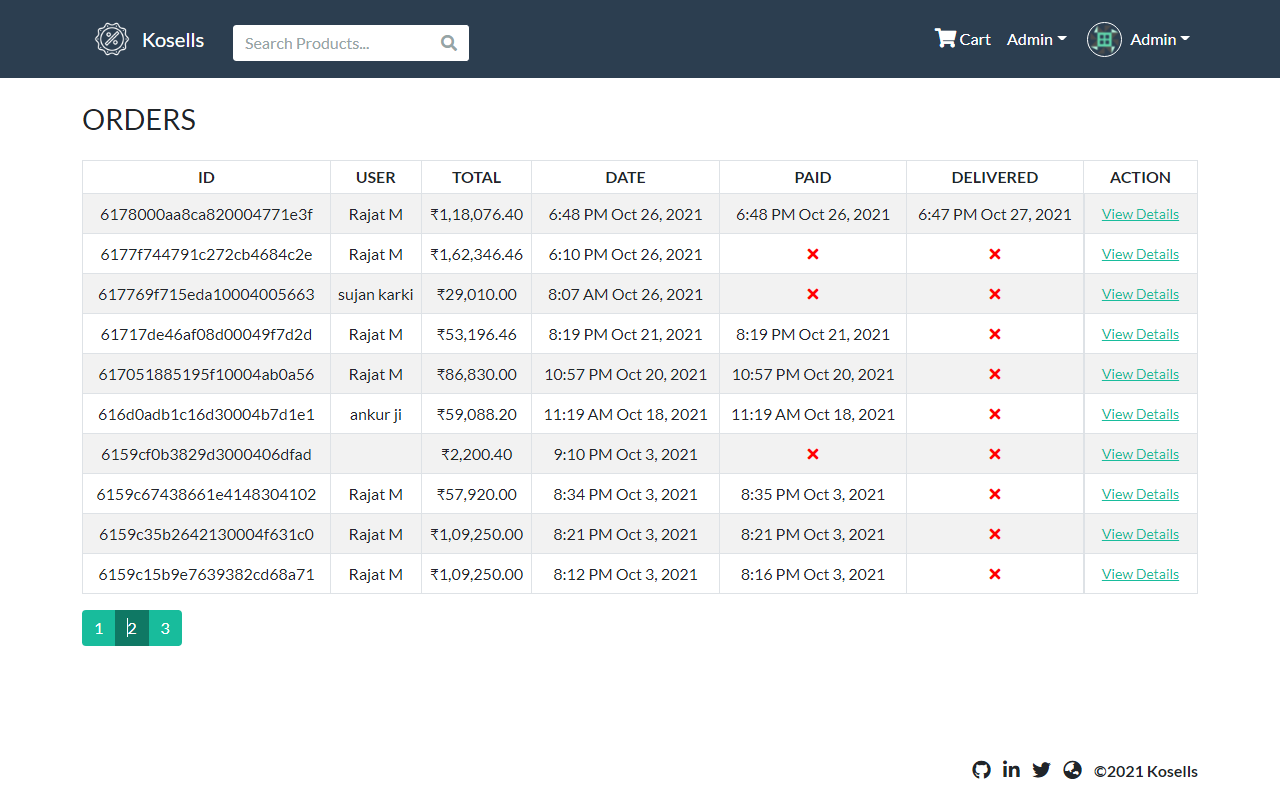
Task: Click total ₹1,18,076.40
Action: (x=476, y=214)
